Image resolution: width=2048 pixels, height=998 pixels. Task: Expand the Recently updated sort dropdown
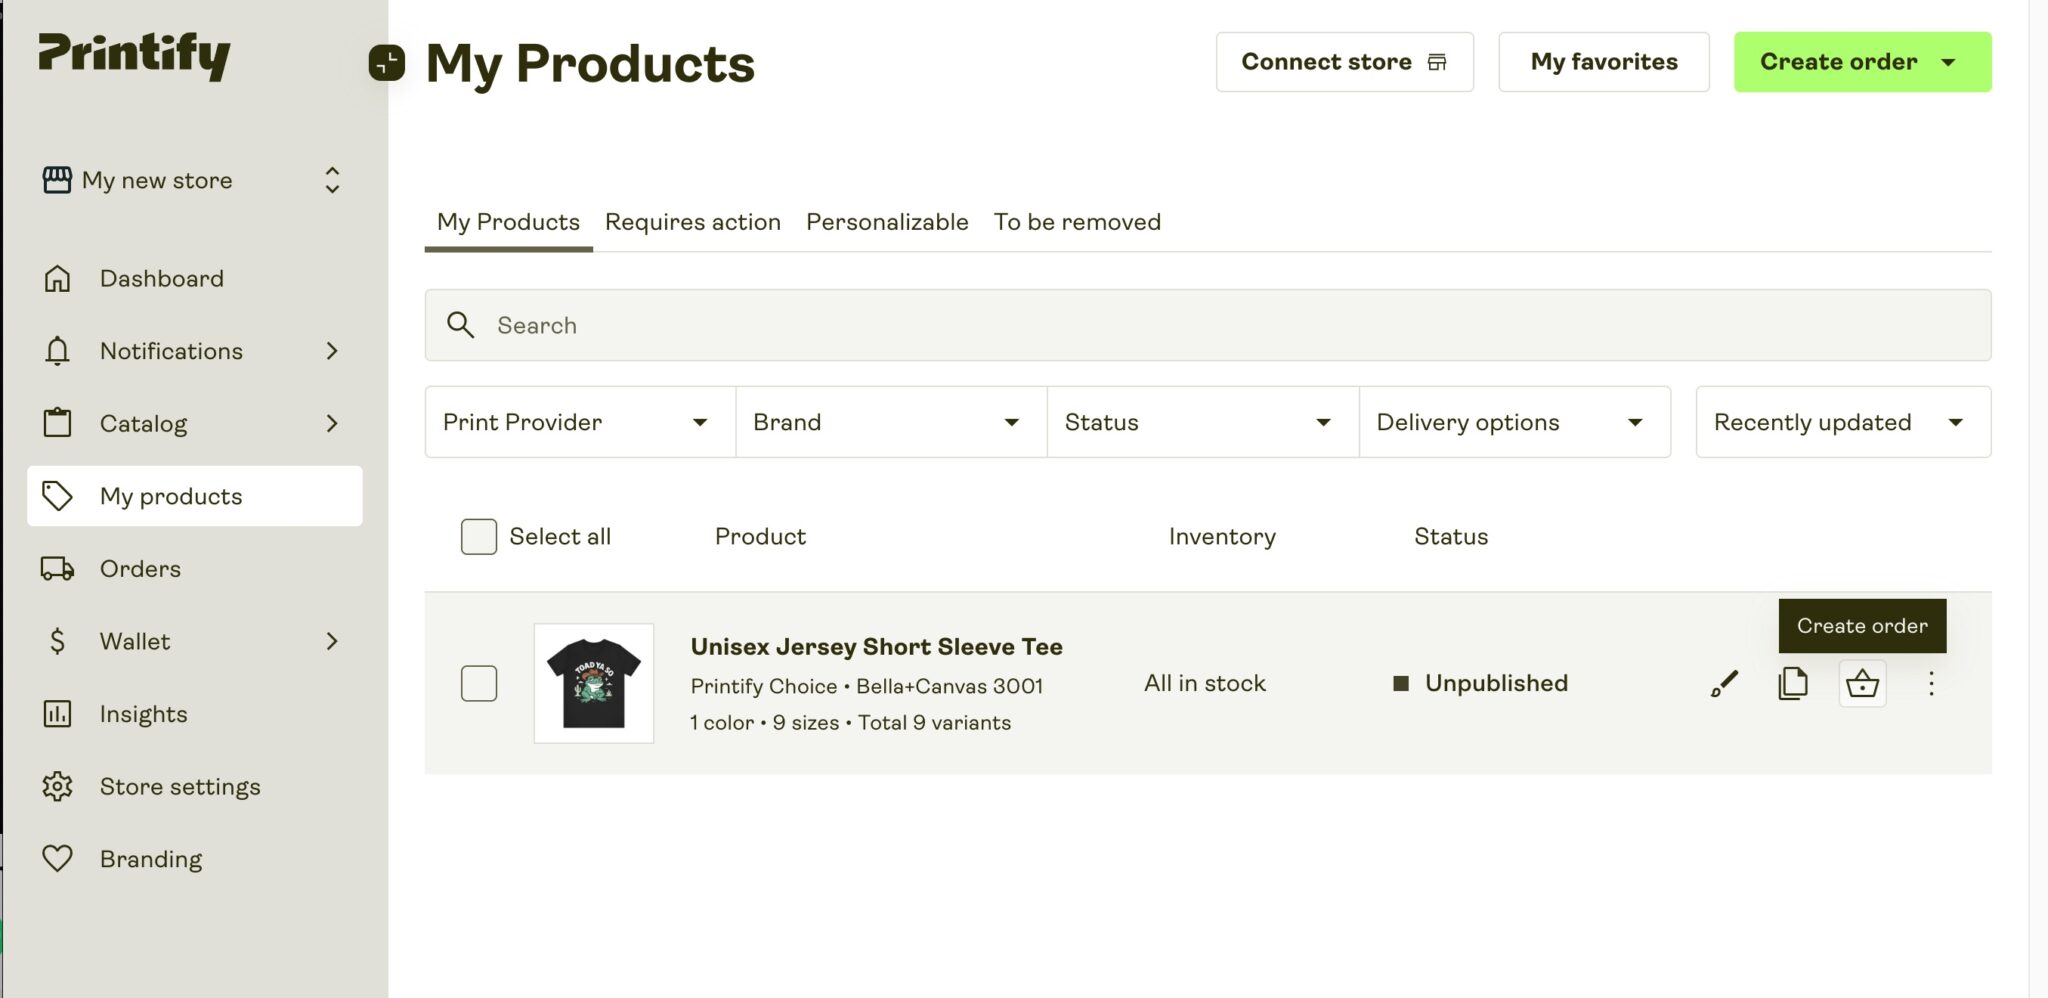pyautogui.click(x=1841, y=422)
